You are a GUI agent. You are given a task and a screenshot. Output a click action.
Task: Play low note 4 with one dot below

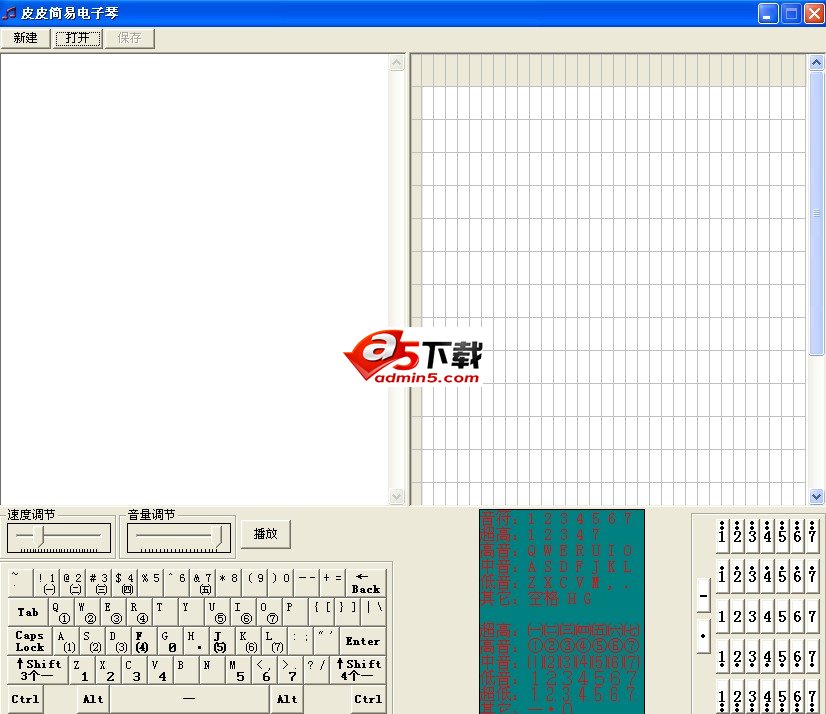pos(768,657)
